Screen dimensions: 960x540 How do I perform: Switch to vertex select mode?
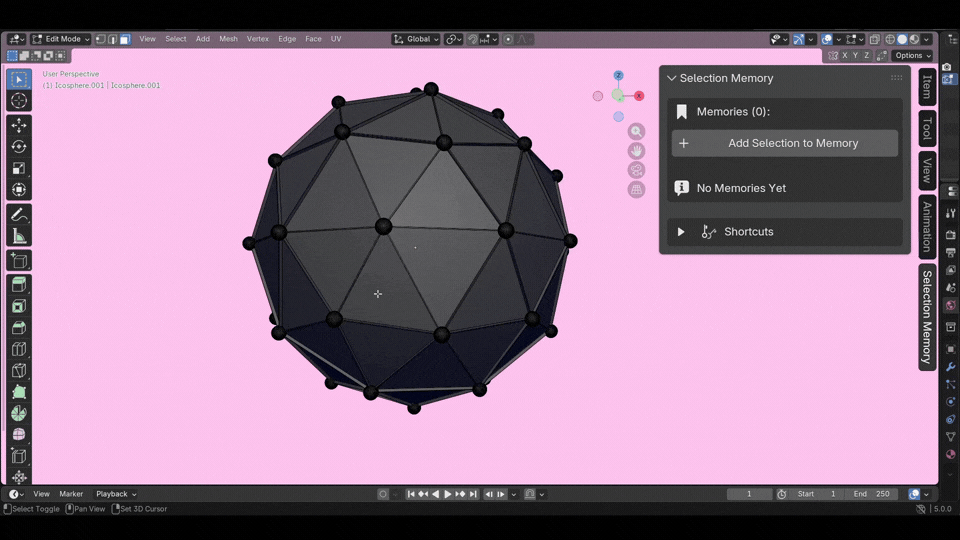101,39
